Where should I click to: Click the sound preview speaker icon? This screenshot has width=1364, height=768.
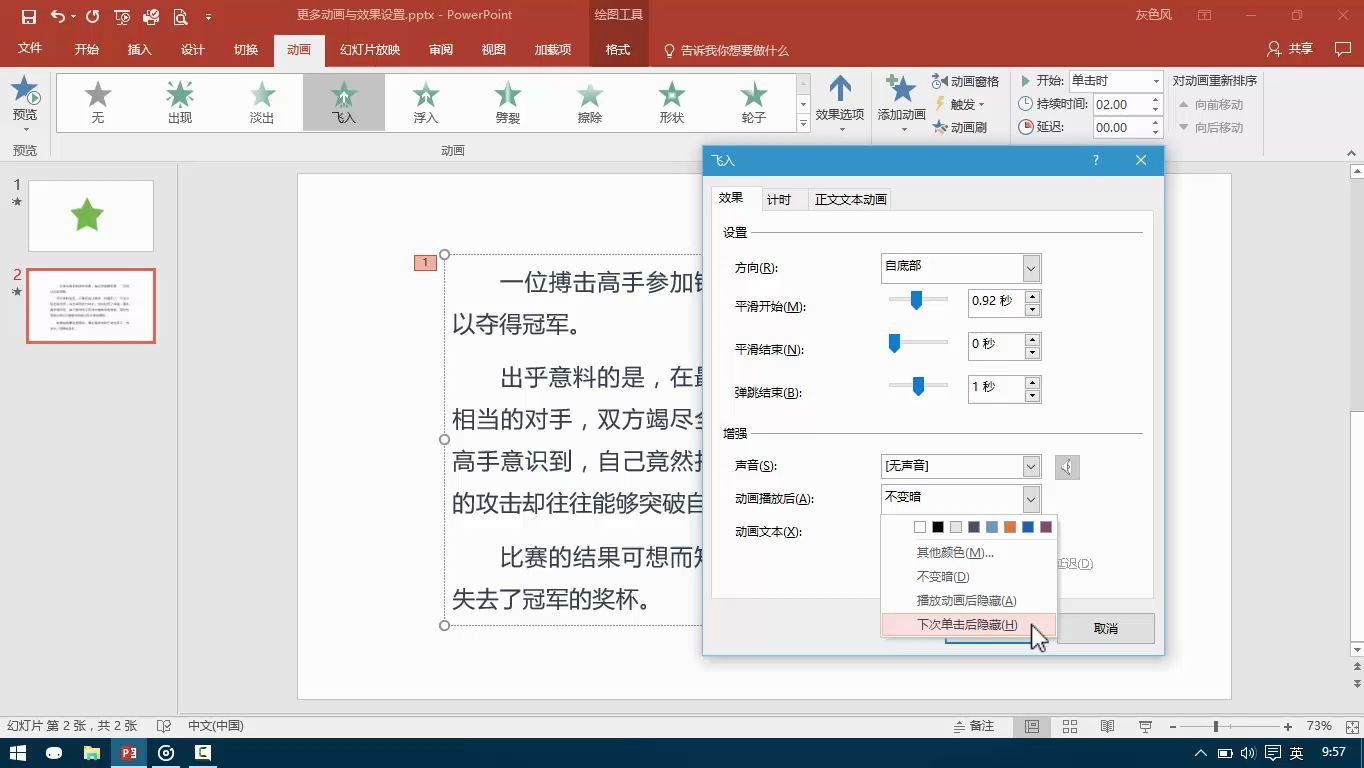[x=1066, y=466]
